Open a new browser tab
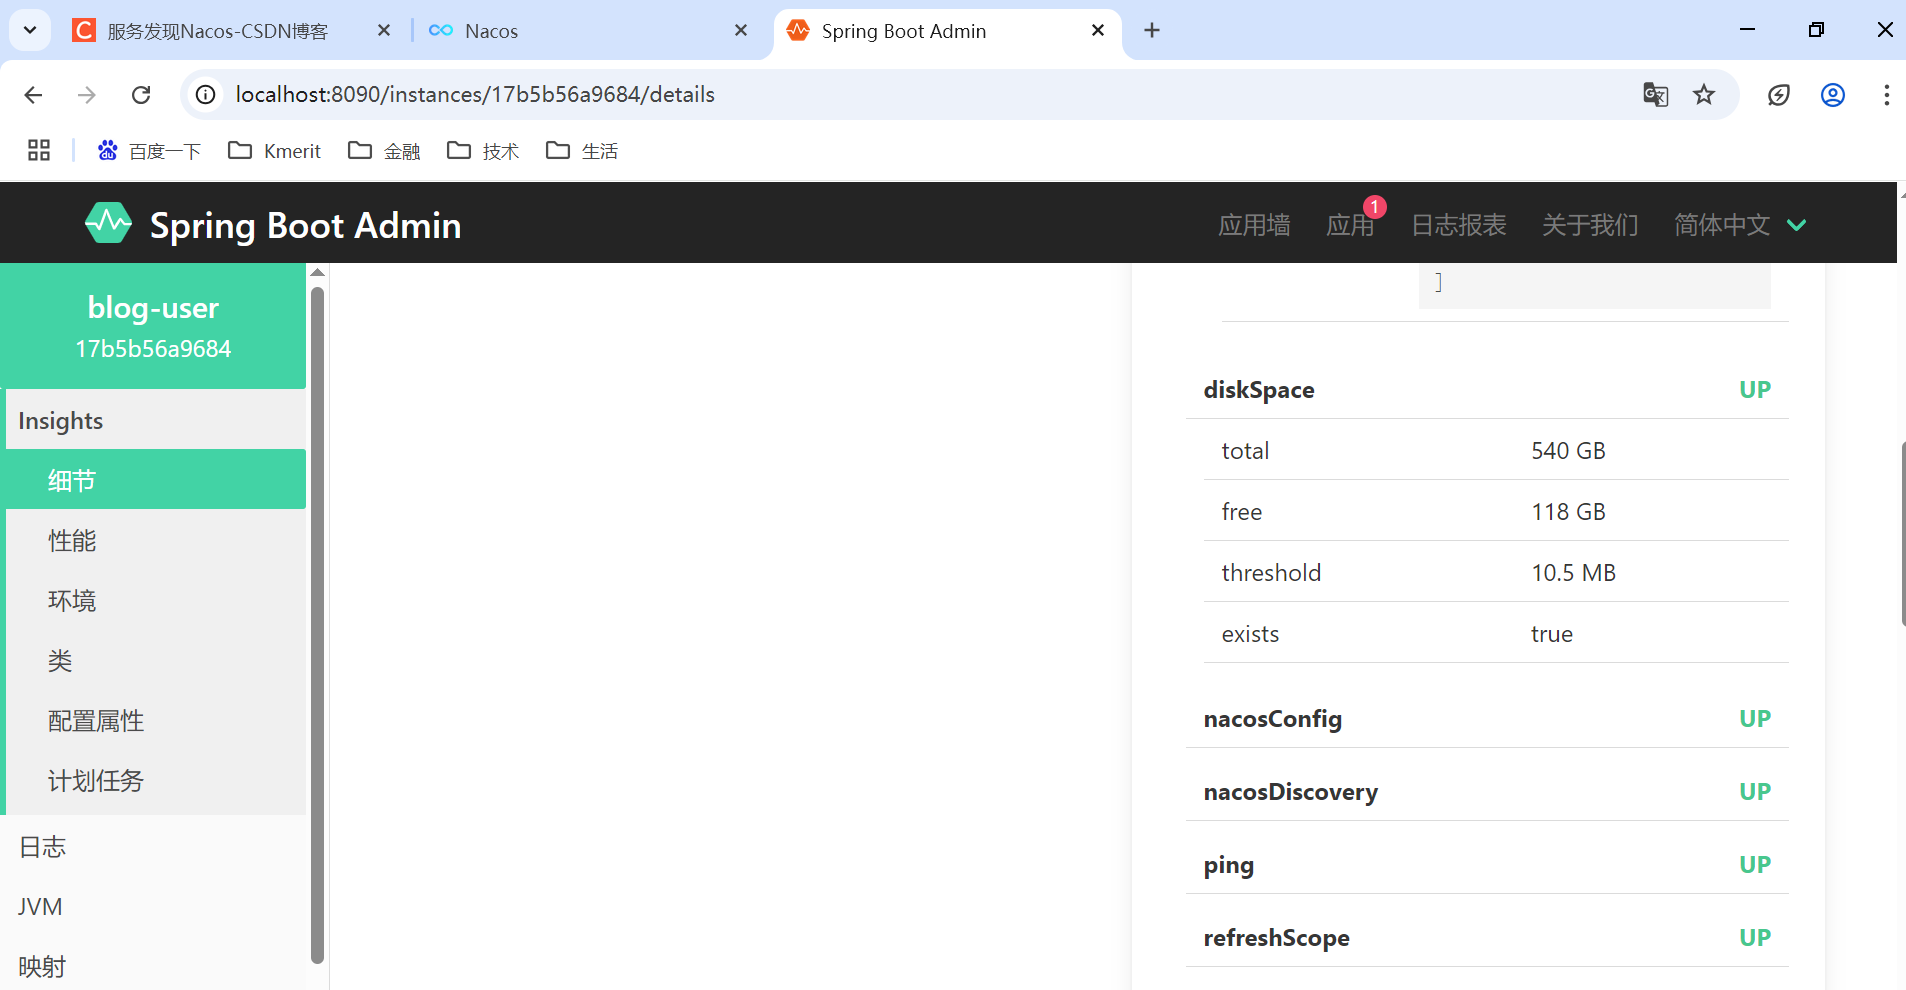 1152,31
